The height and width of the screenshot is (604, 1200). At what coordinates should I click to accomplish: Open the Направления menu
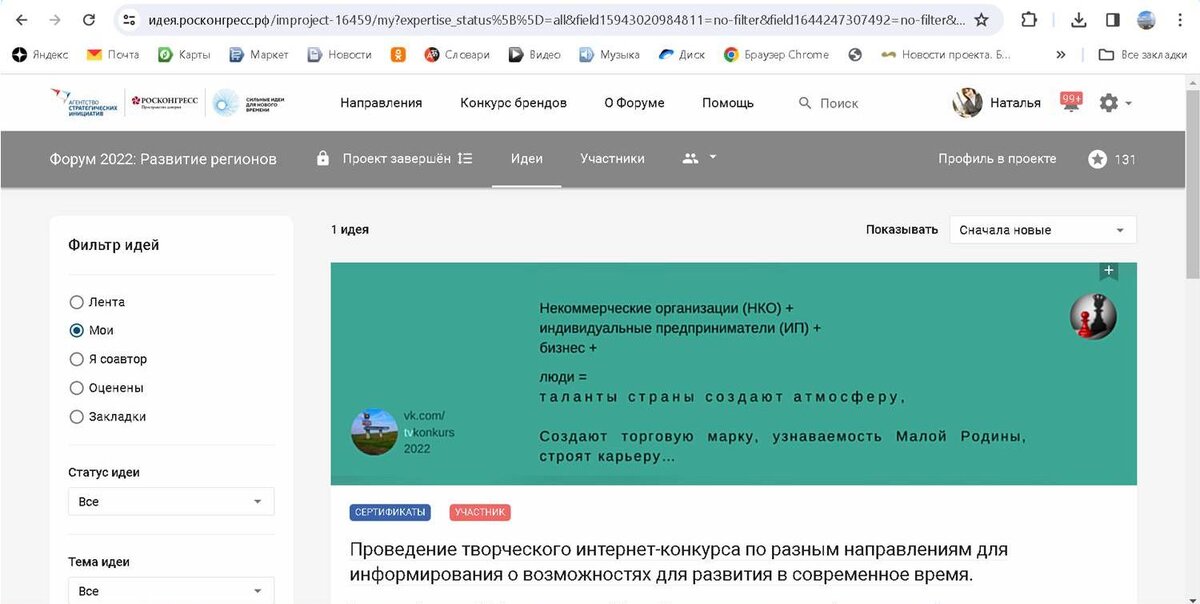pos(380,102)
